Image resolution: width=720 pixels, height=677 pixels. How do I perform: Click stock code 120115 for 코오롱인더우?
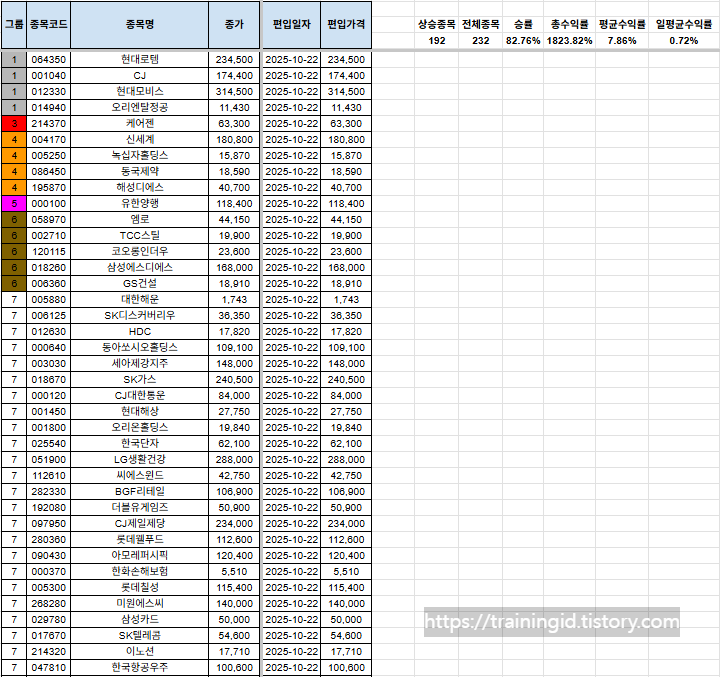point(49,252)
